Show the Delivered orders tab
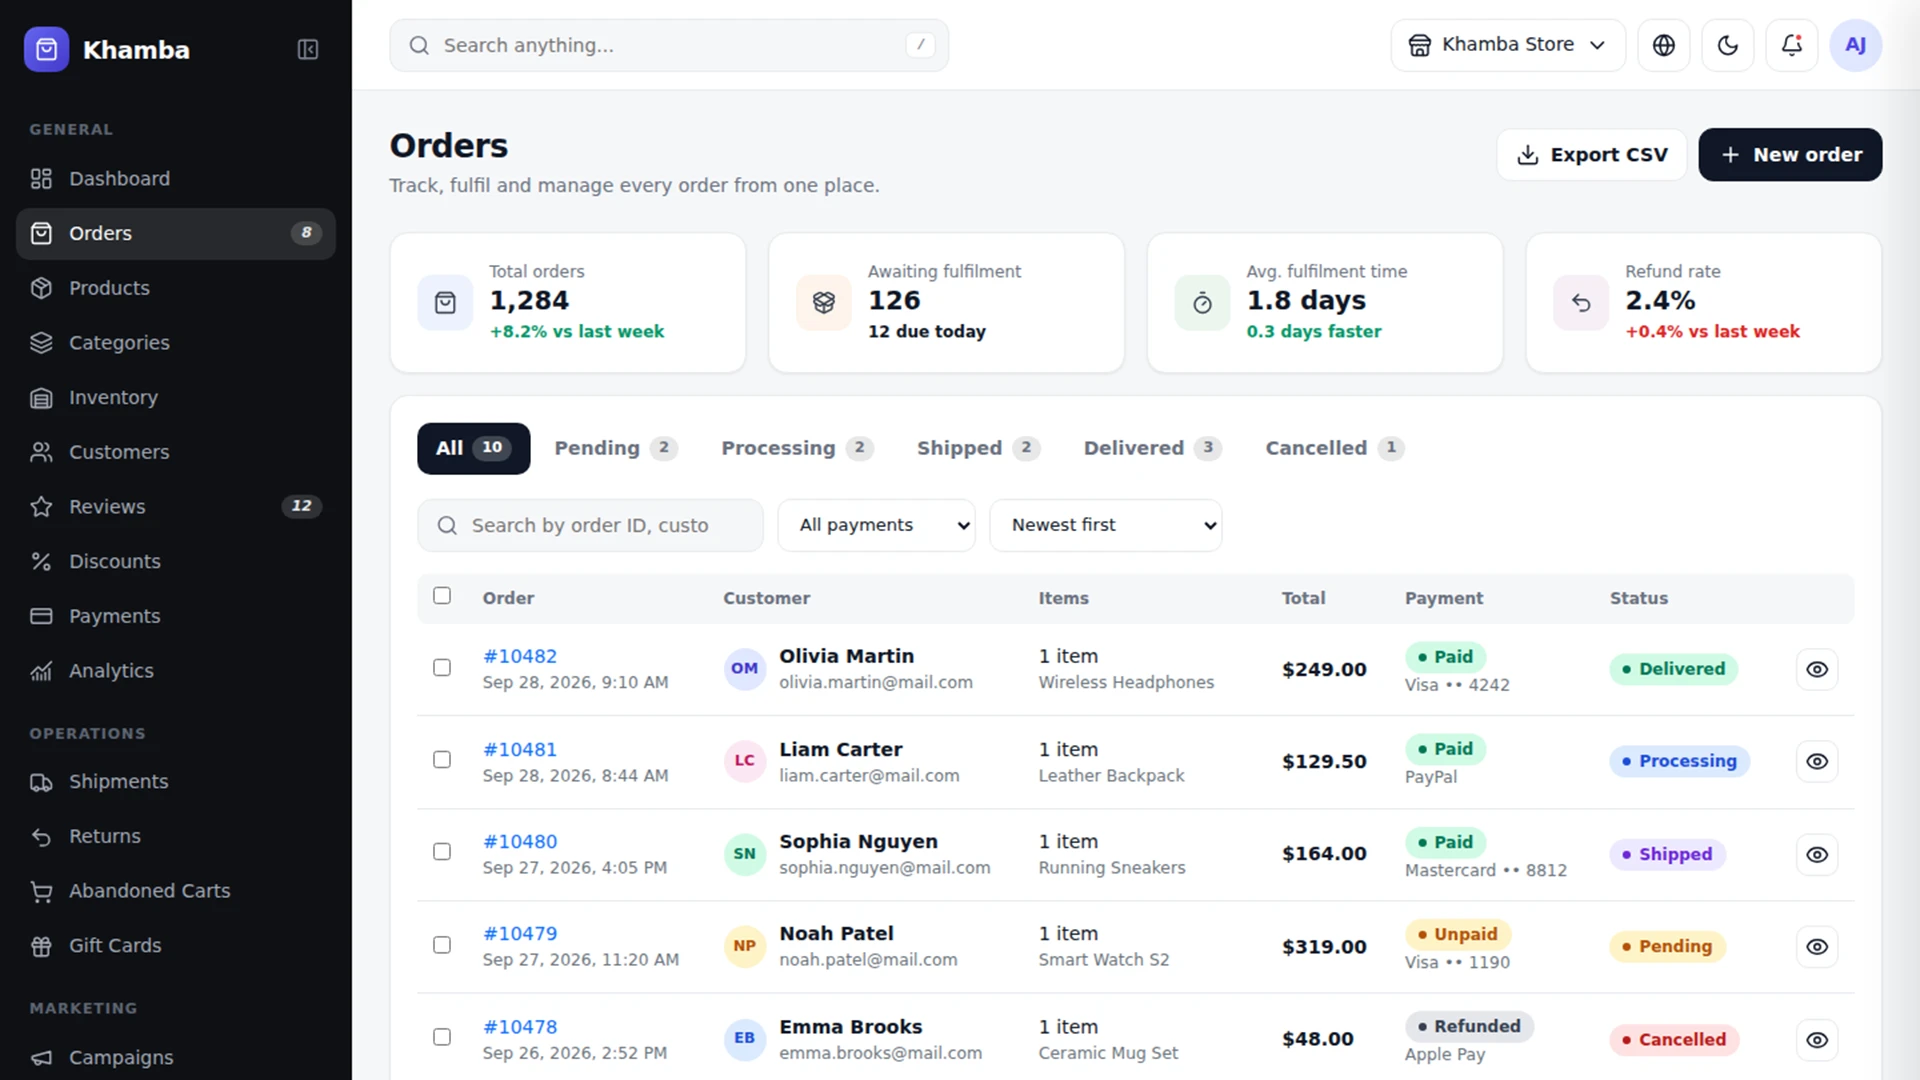 [1153, 448]
